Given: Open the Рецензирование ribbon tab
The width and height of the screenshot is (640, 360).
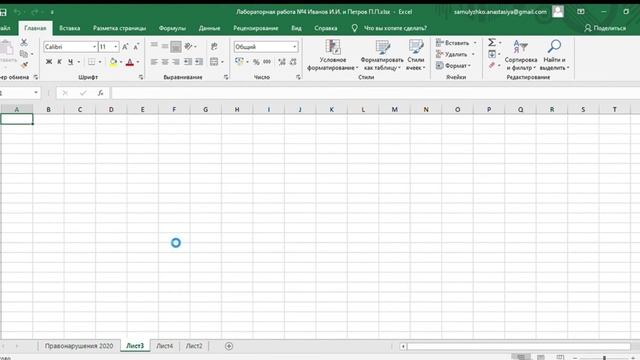Looking at the screenshot, I should coord(256,28).
